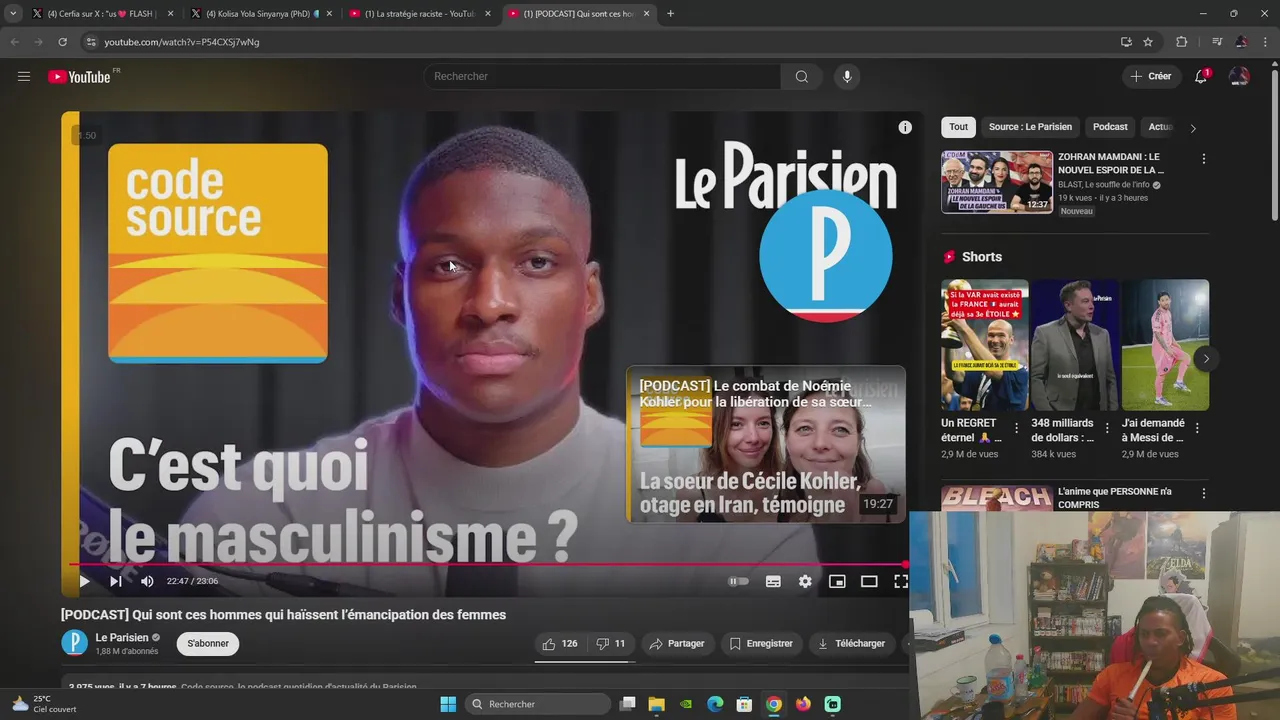Image resolution: width=1280 pixels, height=720 pixels.
Task: Enter fullscreen mode
Action: [x=900, y=581]
